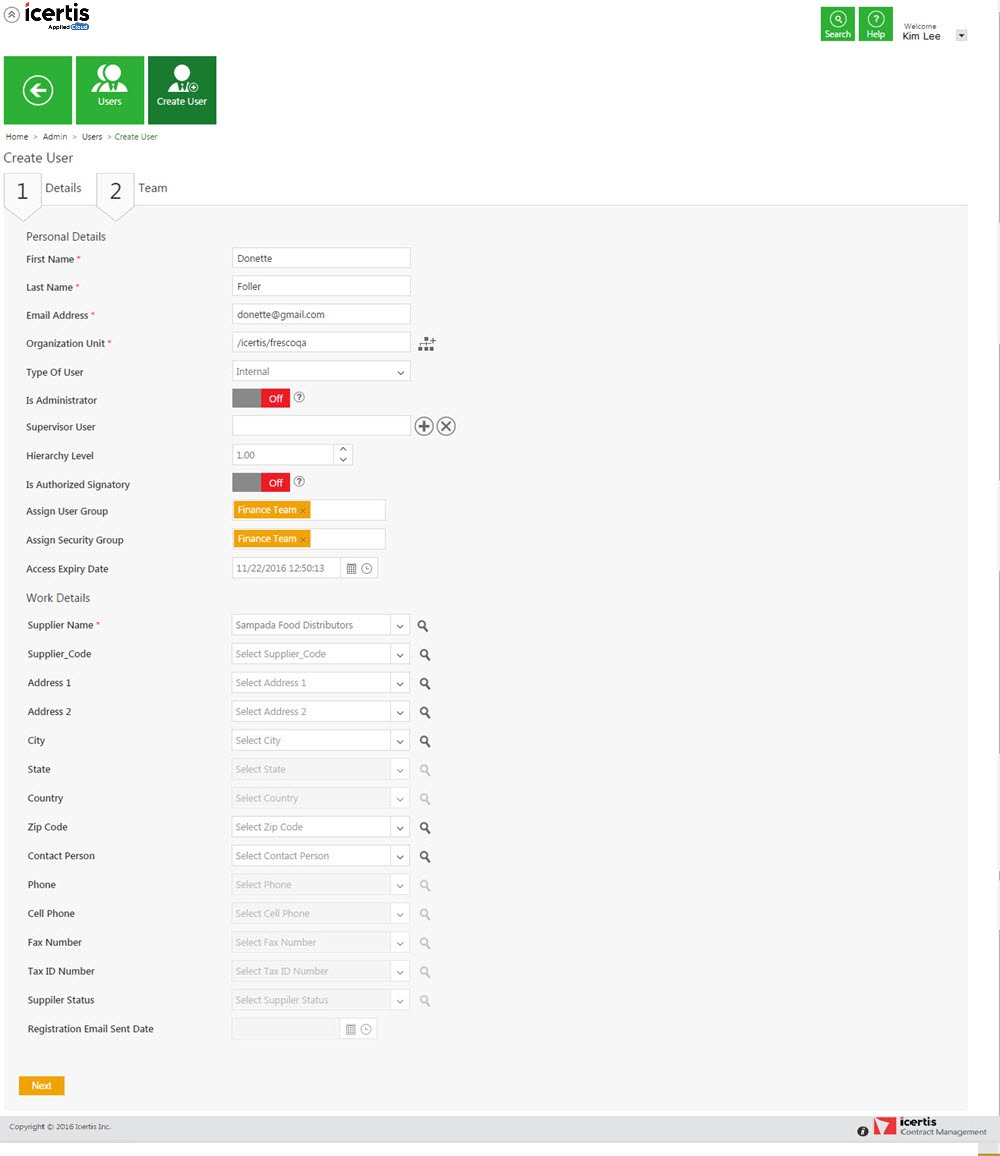Click the plus icon beside Supervisor User
The height and width of the screenshot is (1156, 1000).
coord(424,427)
